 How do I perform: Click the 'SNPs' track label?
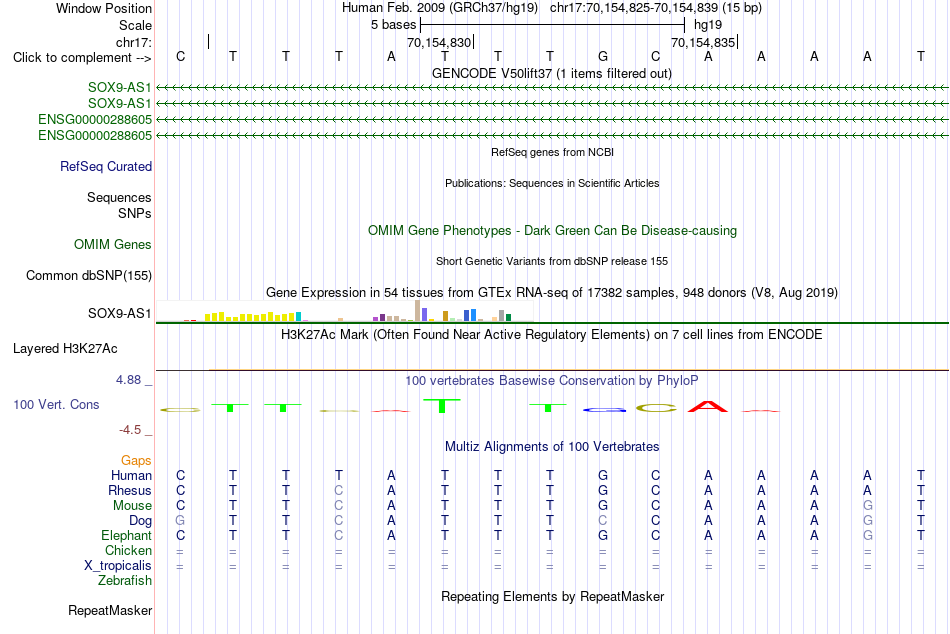pyautogui.click(x=135, y=213)
